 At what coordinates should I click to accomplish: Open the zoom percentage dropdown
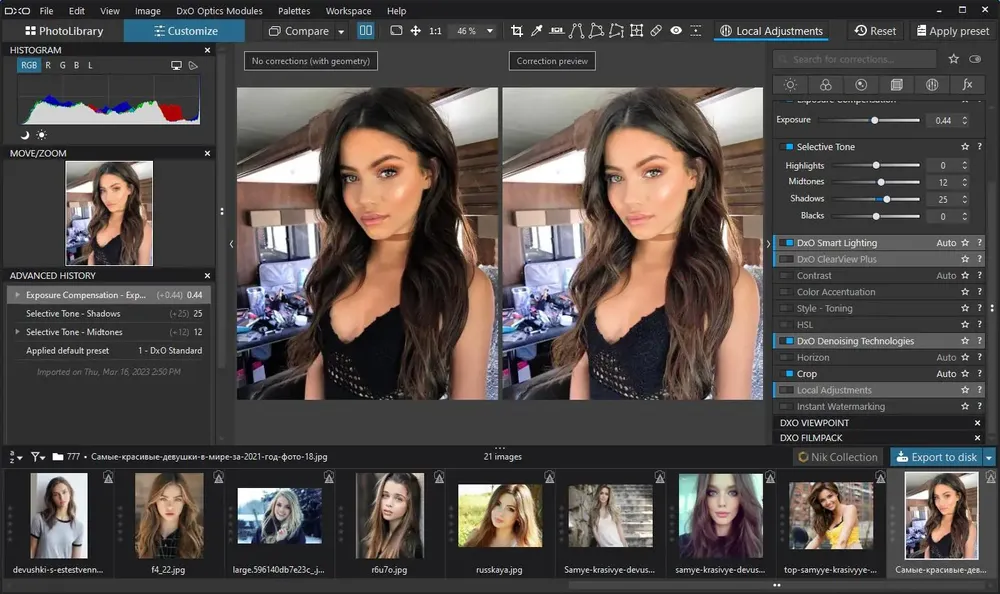490,31
